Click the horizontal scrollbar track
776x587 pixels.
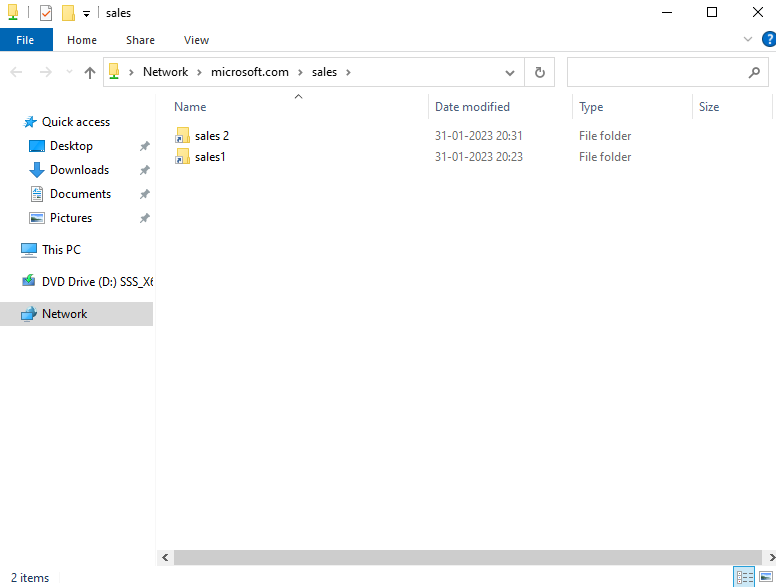click(x=468, y=558)
